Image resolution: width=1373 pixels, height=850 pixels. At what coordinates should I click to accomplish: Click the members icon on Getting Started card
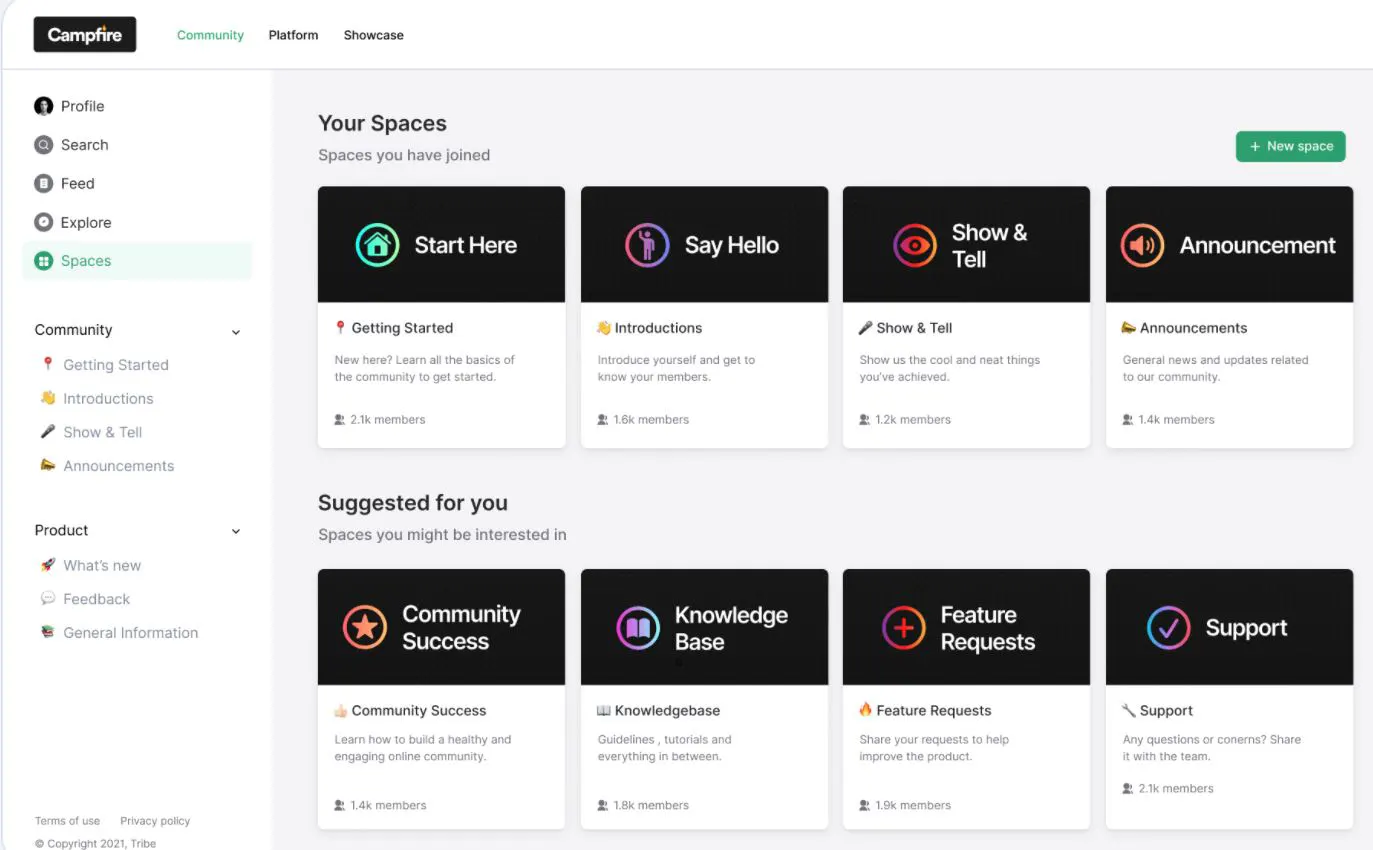point(340,420)
